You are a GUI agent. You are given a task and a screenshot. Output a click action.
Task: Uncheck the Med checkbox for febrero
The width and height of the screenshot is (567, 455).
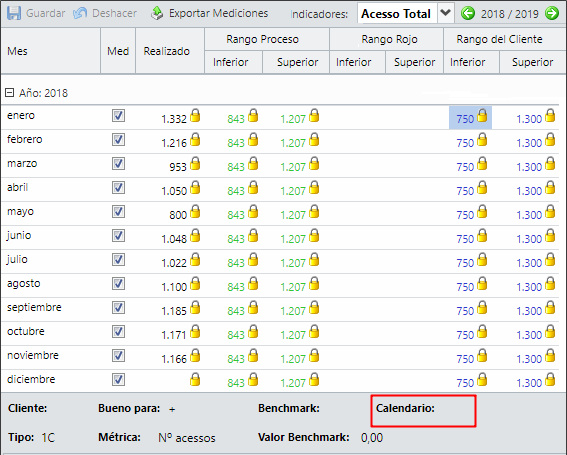click(x=118, y=140)
